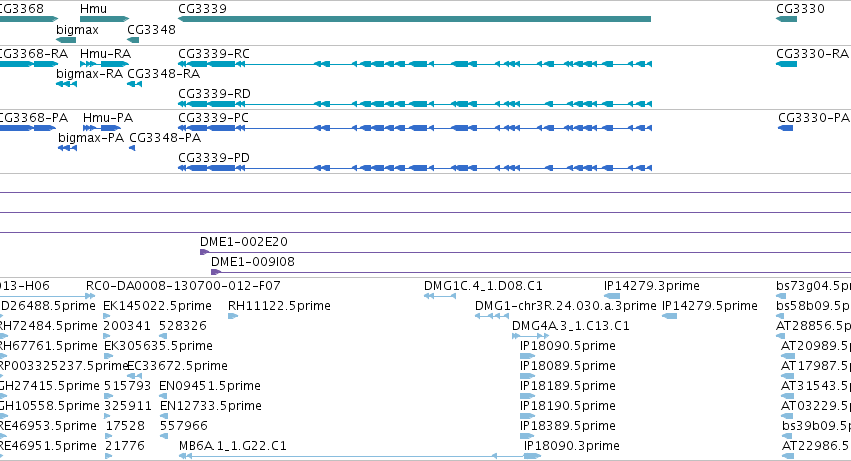
Task: Open EST label RH11122.5prime
Action: click(x=280, y=306)
